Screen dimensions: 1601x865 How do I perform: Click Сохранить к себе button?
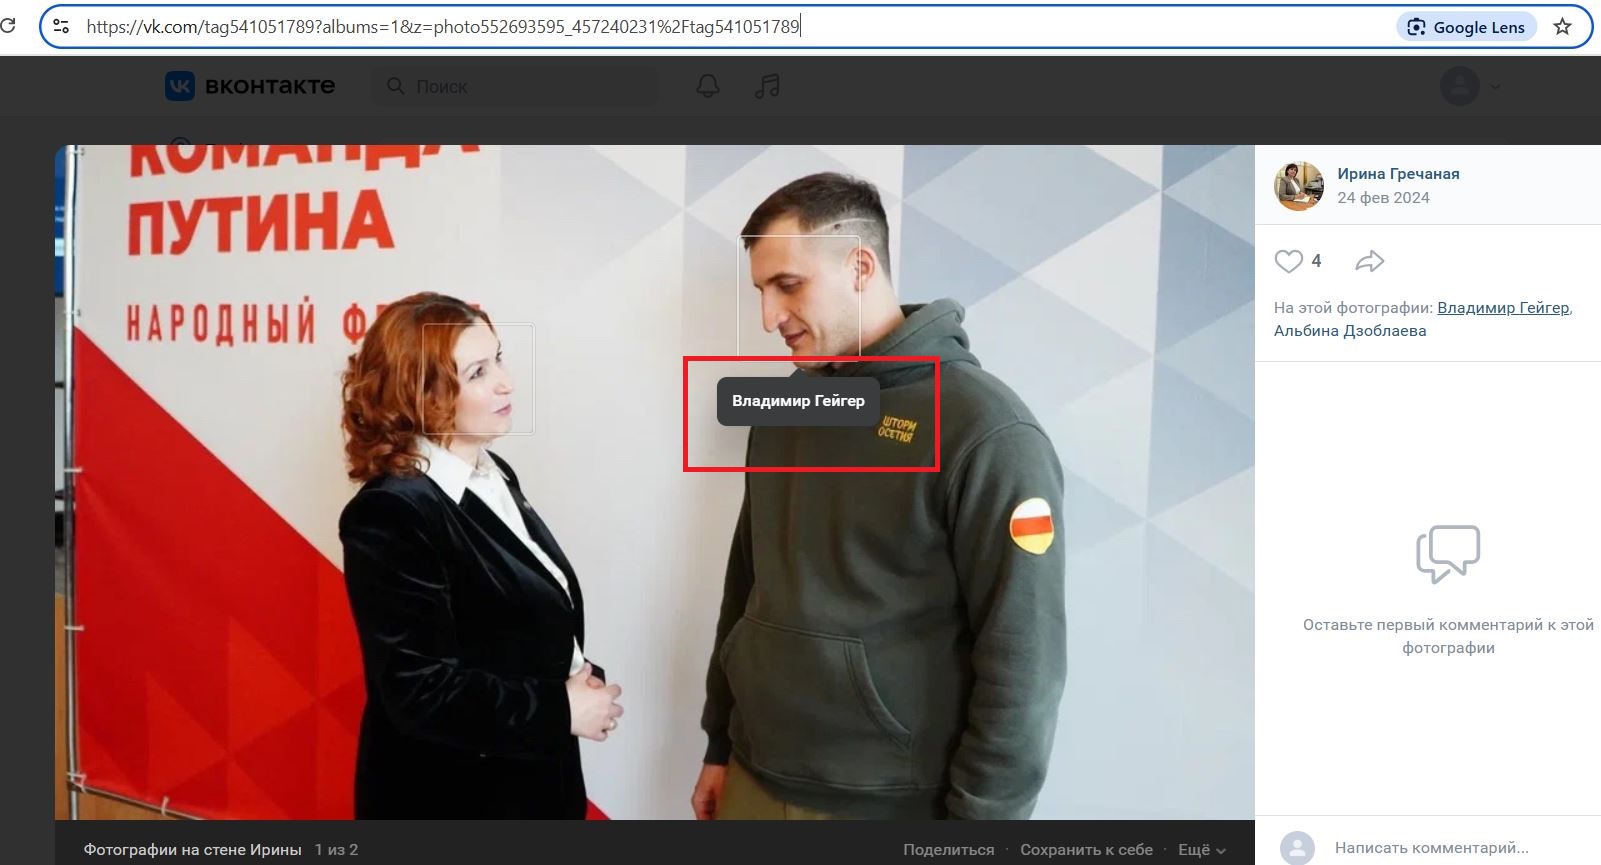pyautogui.click(x=1086, y=850)
